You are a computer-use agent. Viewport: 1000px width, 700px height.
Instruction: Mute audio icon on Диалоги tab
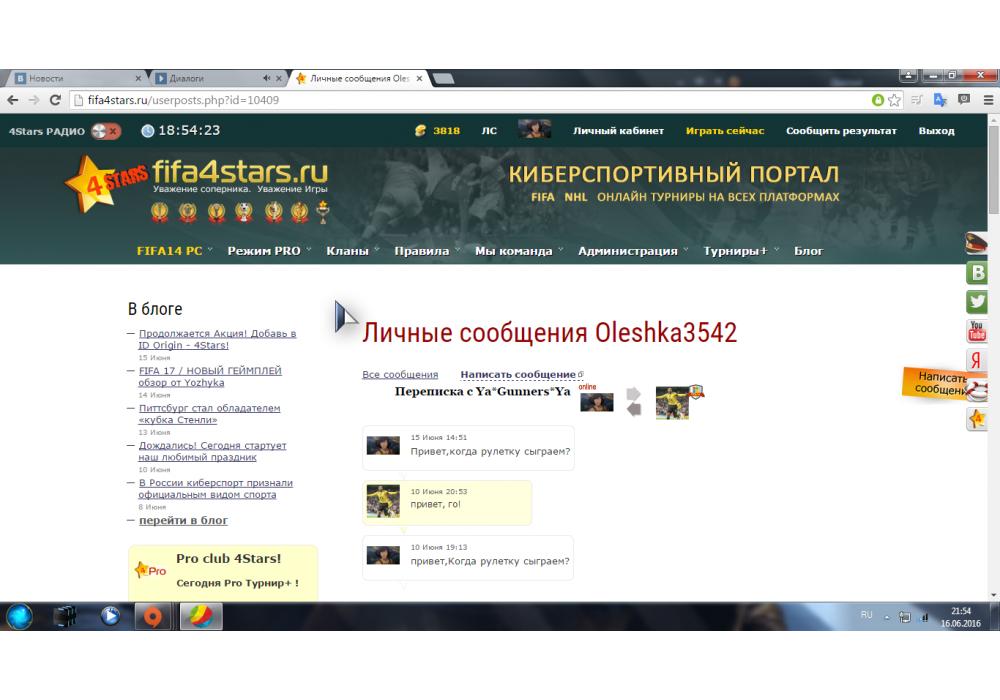[266, 78]
